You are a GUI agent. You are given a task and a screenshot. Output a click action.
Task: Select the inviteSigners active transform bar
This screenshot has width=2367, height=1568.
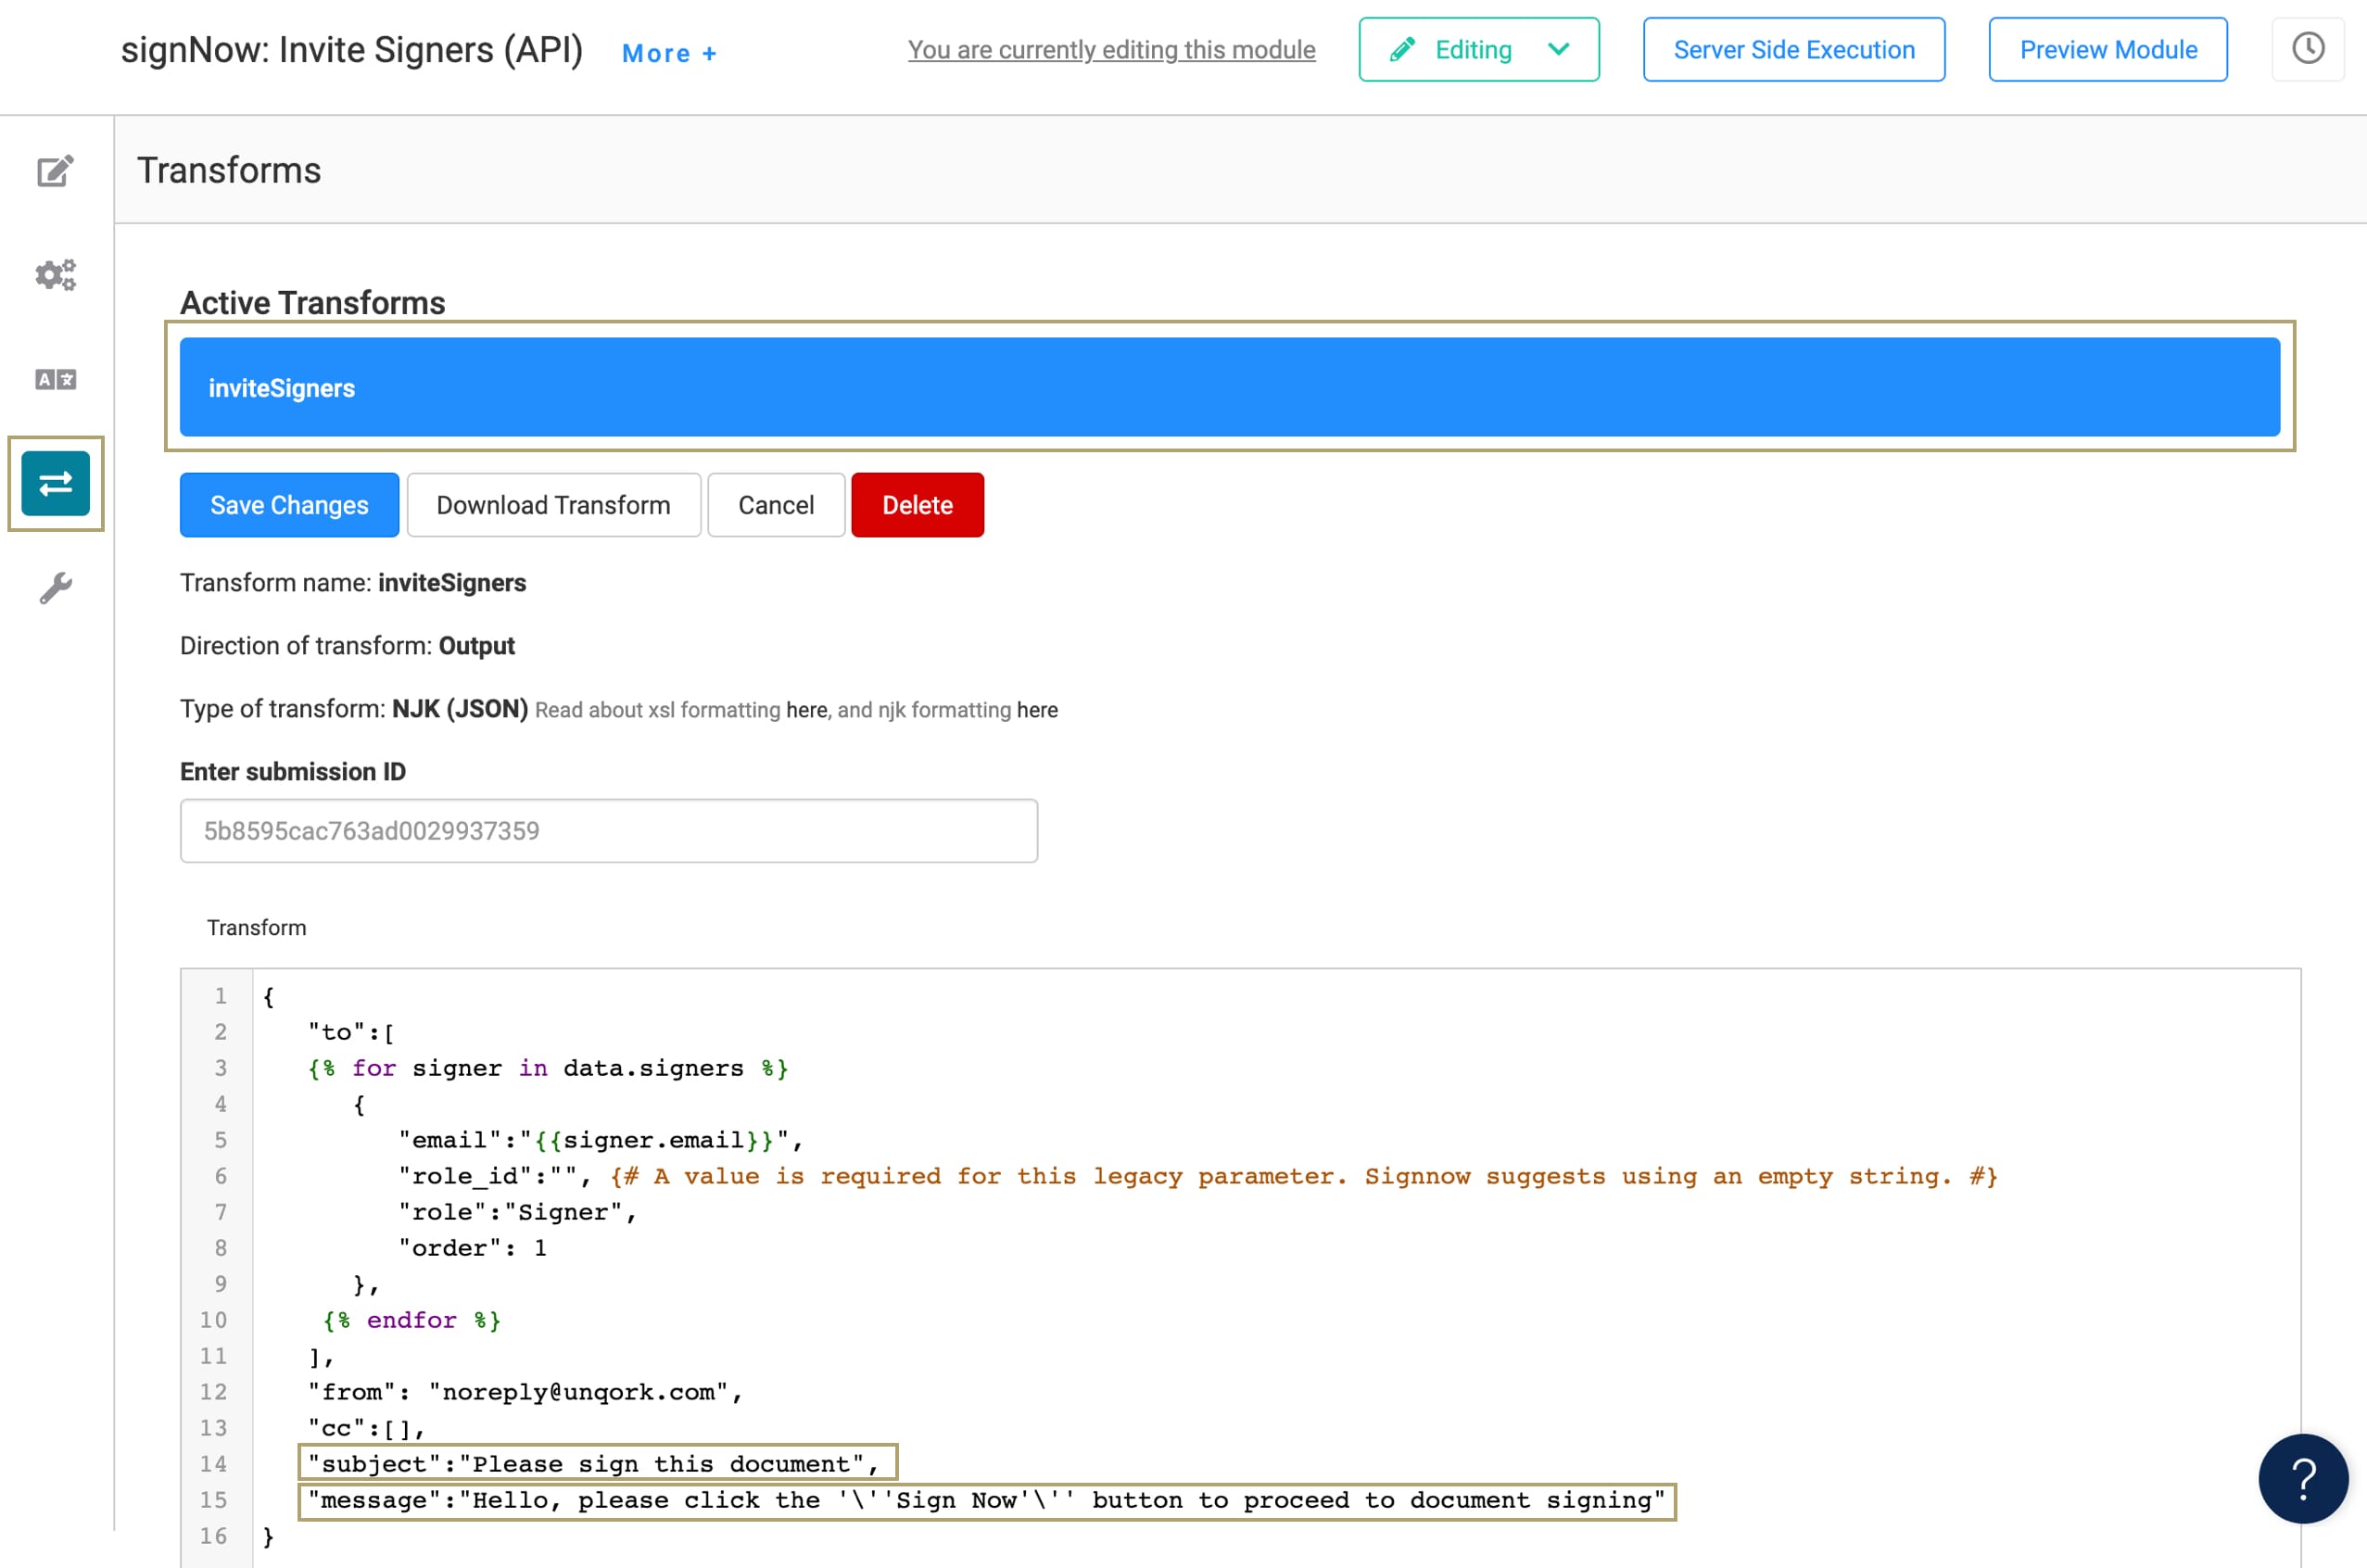(1229, 387)
